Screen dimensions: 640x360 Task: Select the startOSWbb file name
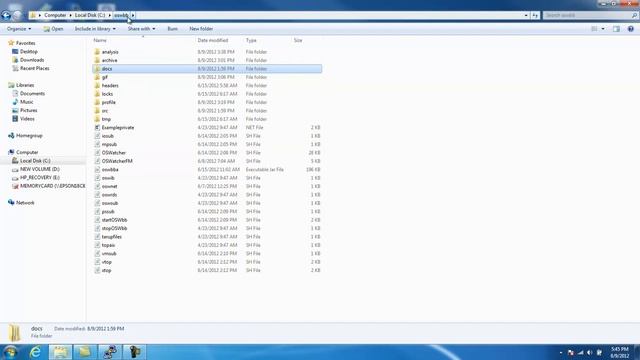click(114, 220)
